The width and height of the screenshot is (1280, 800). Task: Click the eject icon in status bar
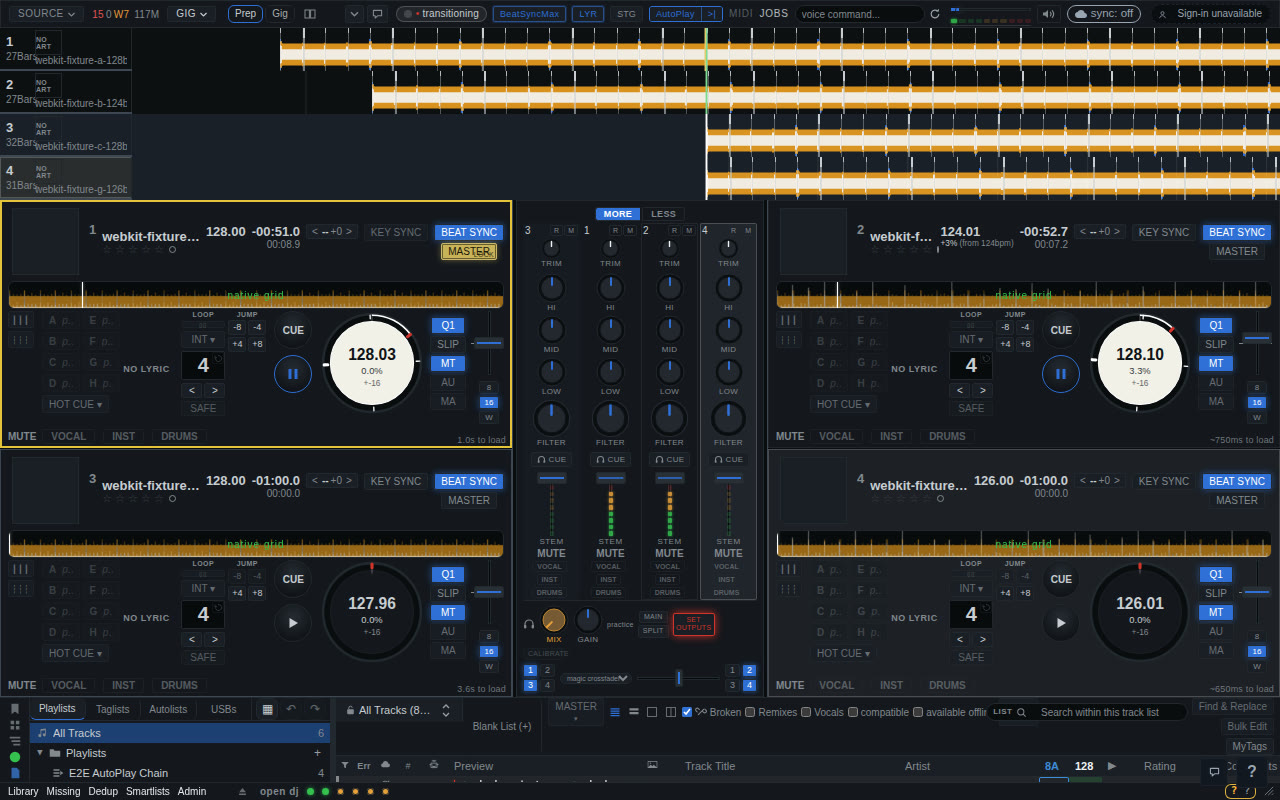(242, 791)
